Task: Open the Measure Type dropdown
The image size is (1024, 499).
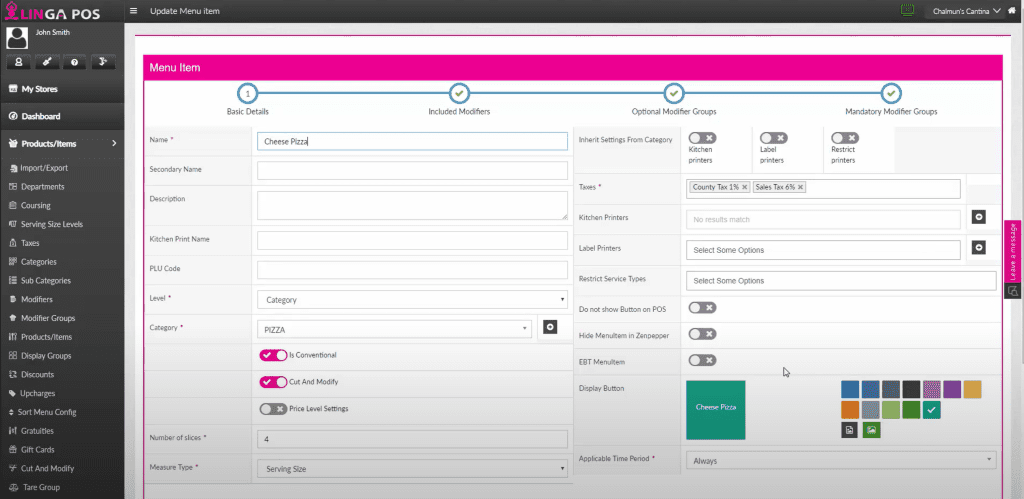Action: [x=412, y=467]
